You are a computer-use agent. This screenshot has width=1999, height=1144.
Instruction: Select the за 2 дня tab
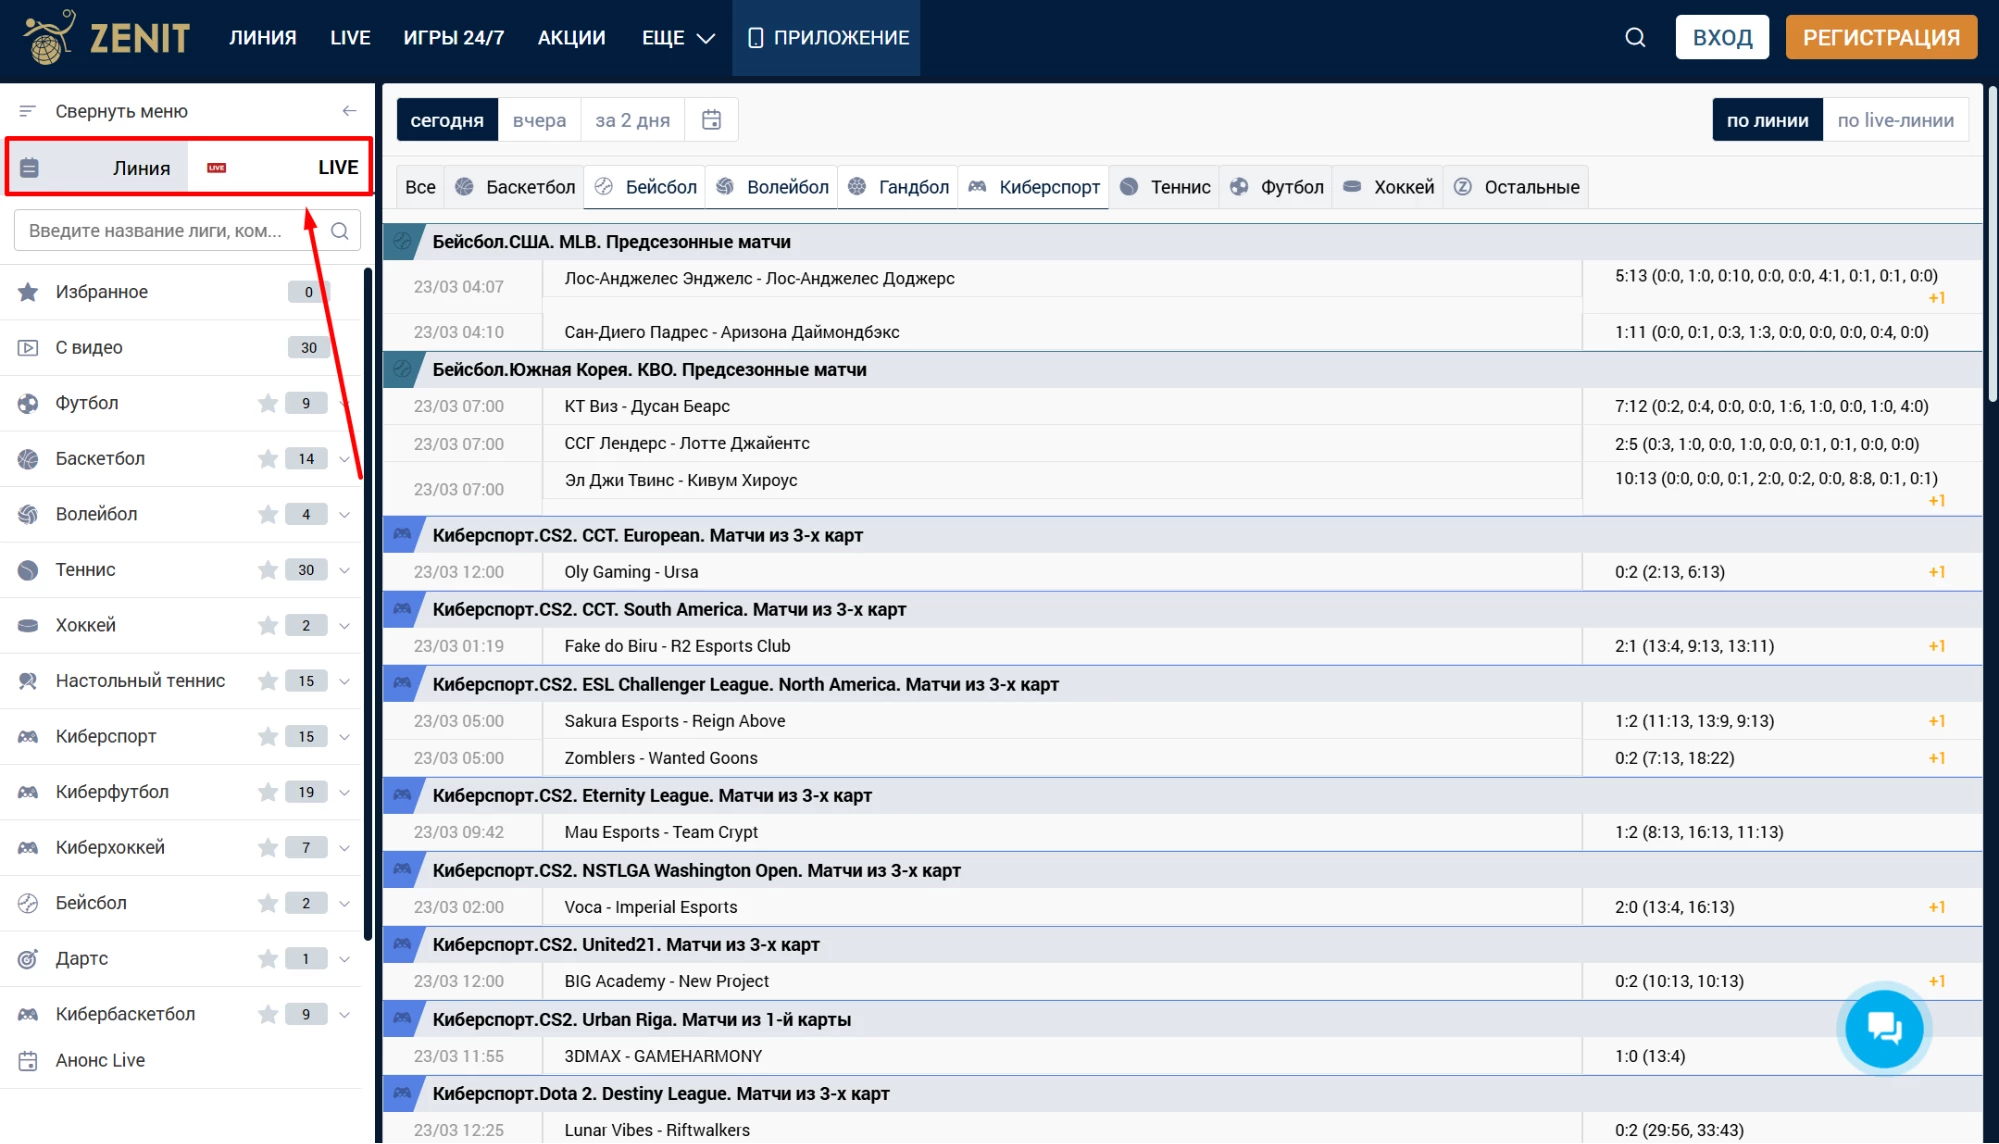click(x=633, y=120)
